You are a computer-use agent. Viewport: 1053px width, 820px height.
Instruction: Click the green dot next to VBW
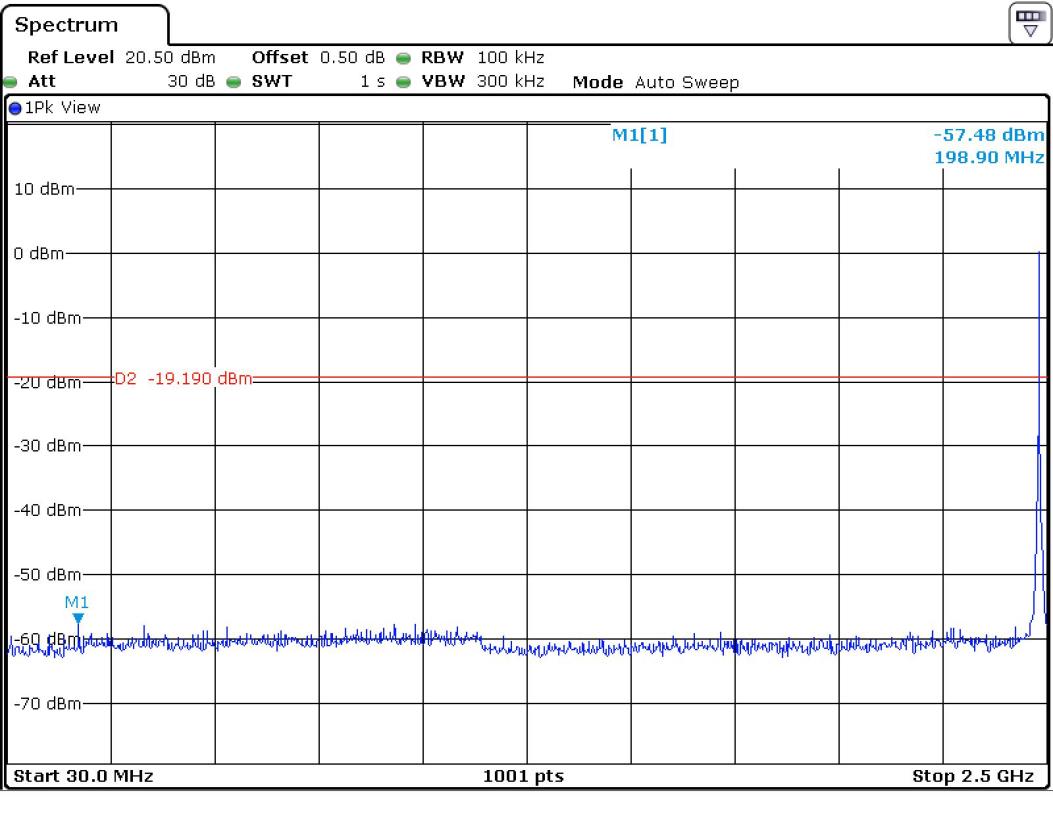(x=403, y=83)
